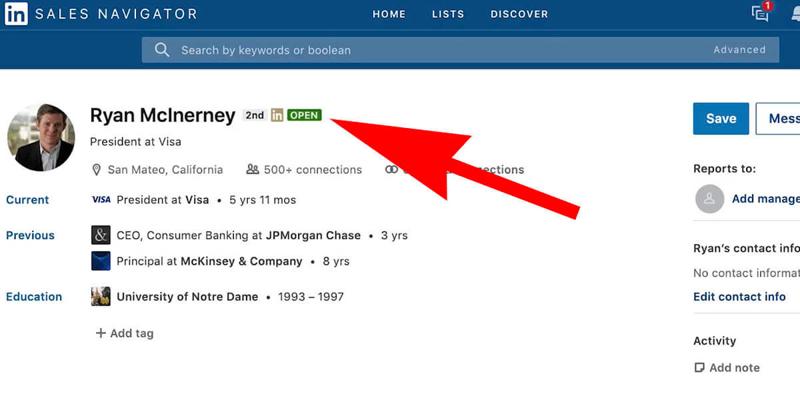Viewport: 800px width, 400px height.
Task: Click Edit contact info link
Action: point(739,297)
